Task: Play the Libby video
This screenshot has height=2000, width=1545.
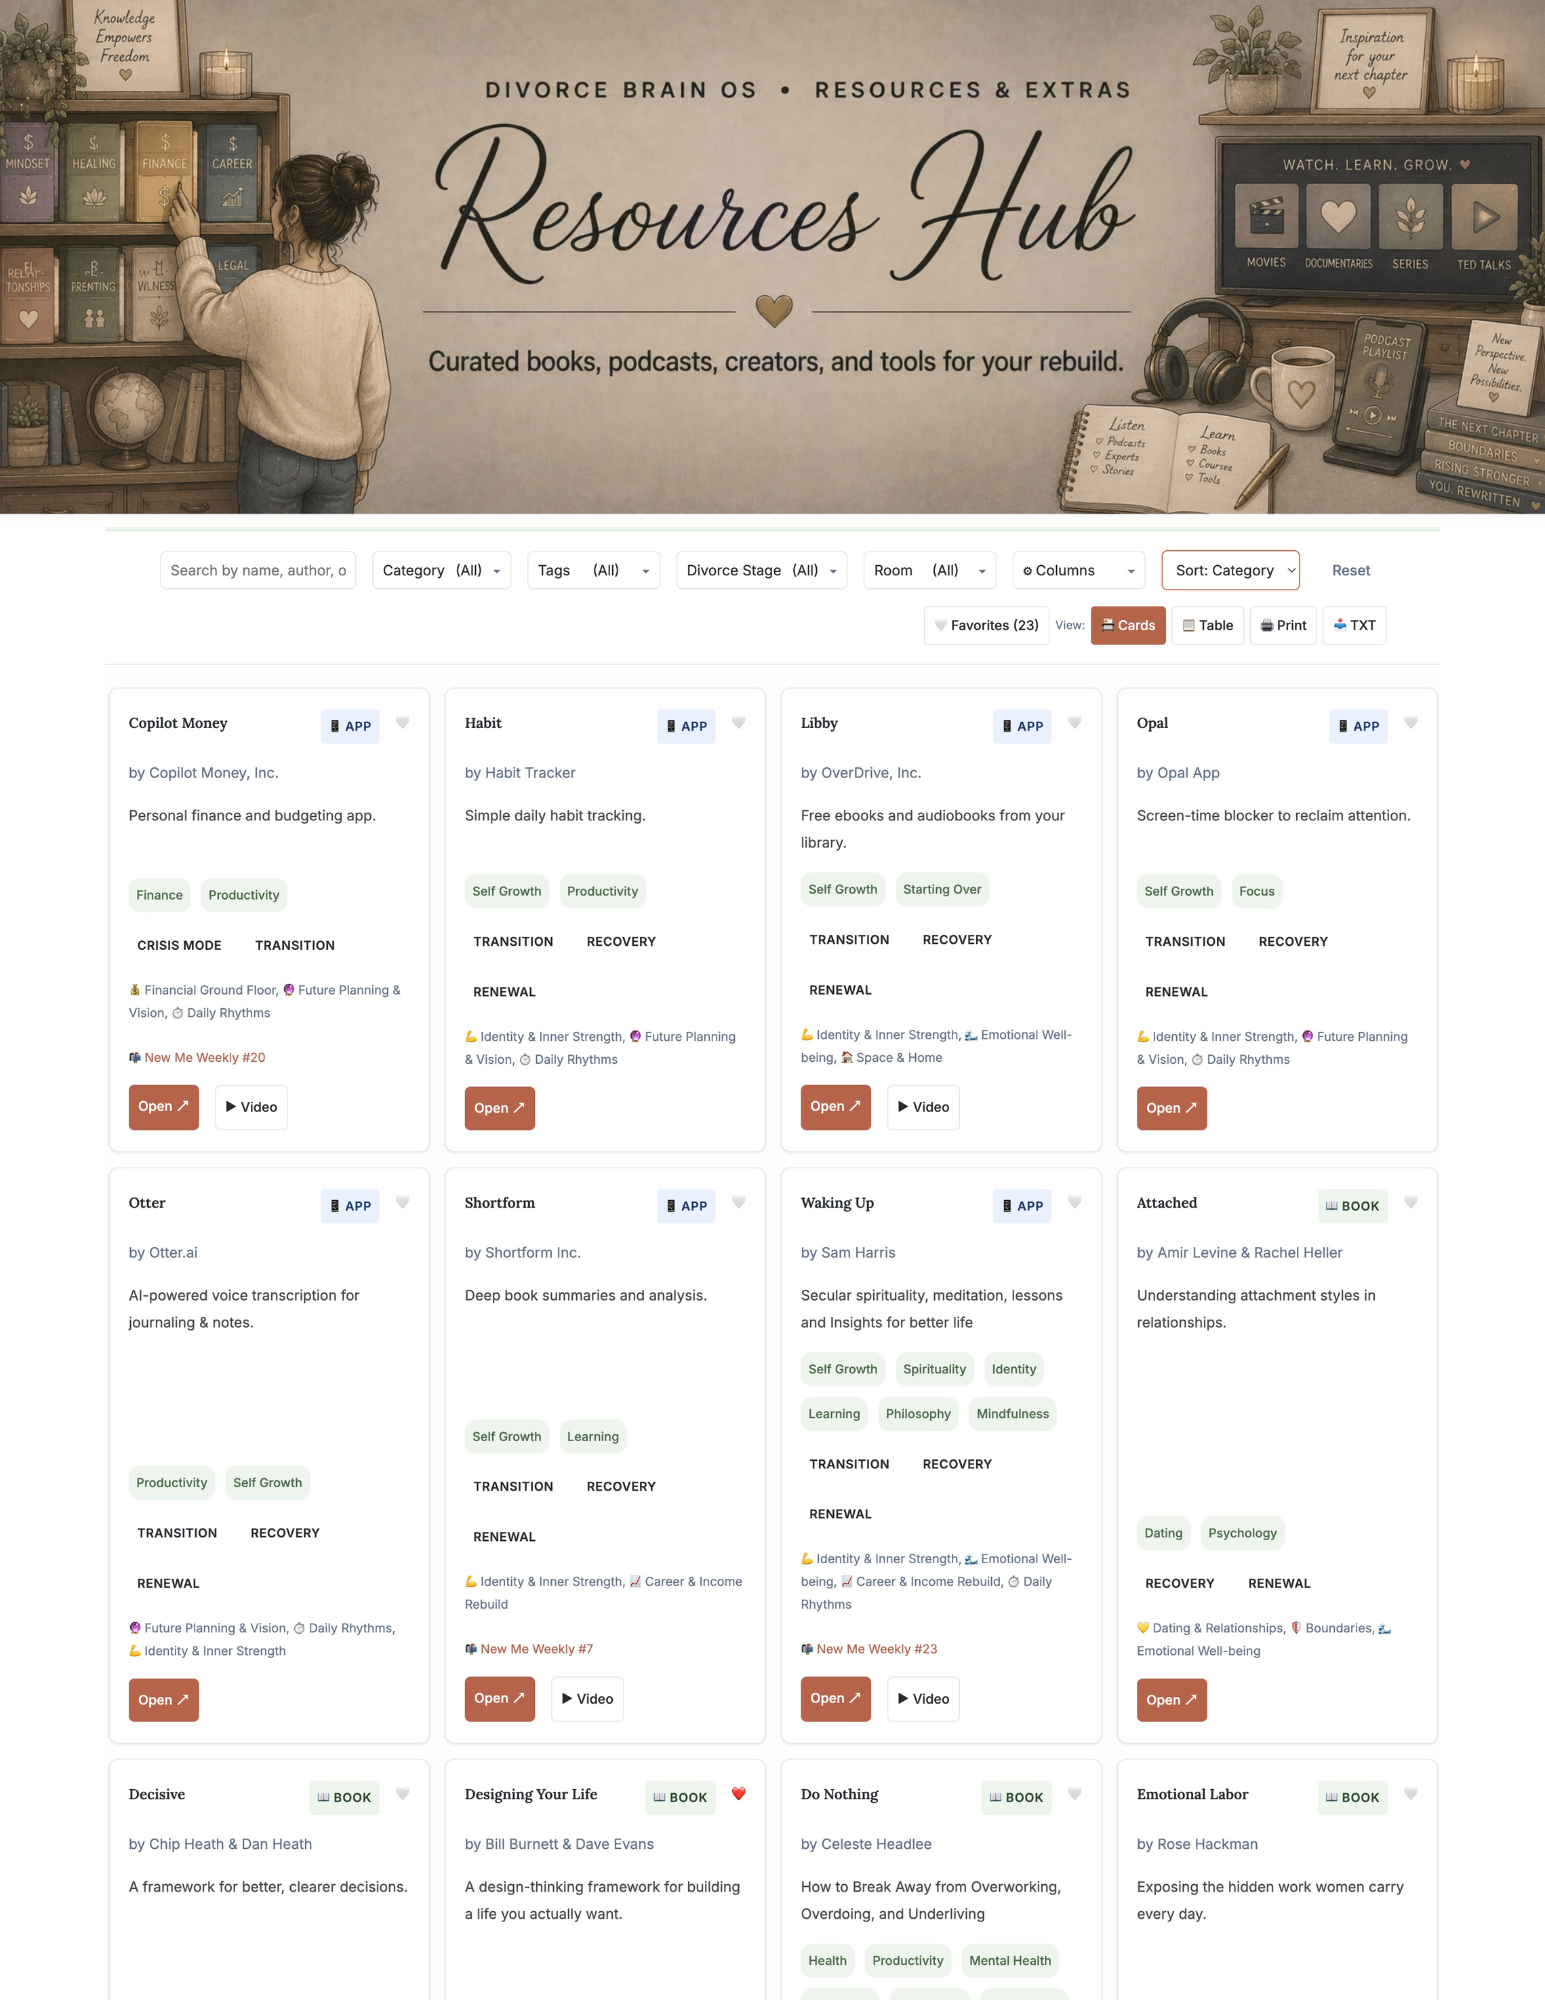Action: click(923, 1107)
